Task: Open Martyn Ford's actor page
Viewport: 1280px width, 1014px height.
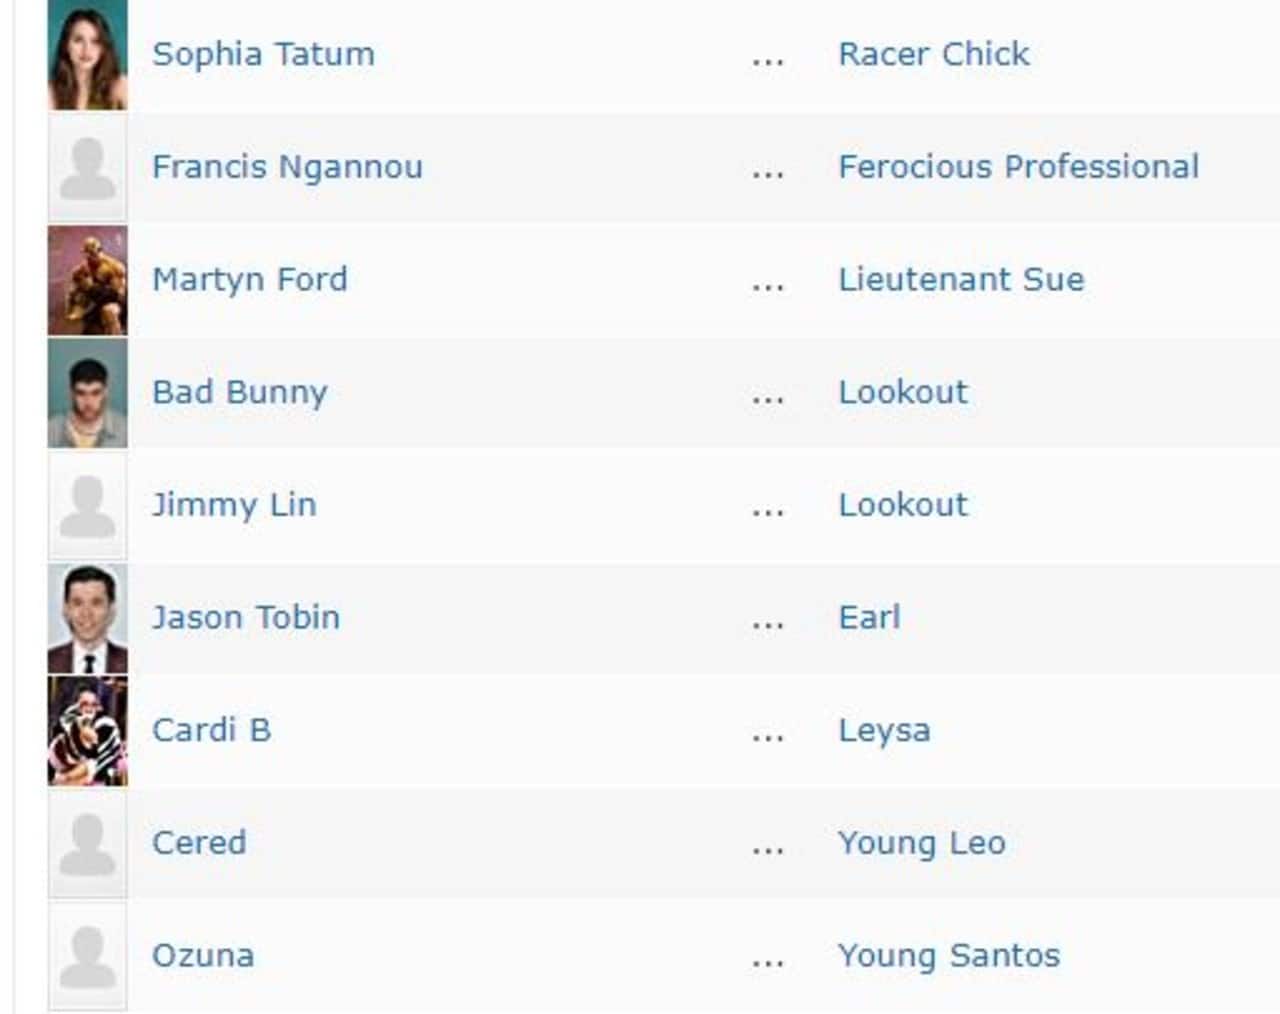Action: point(250,279)
